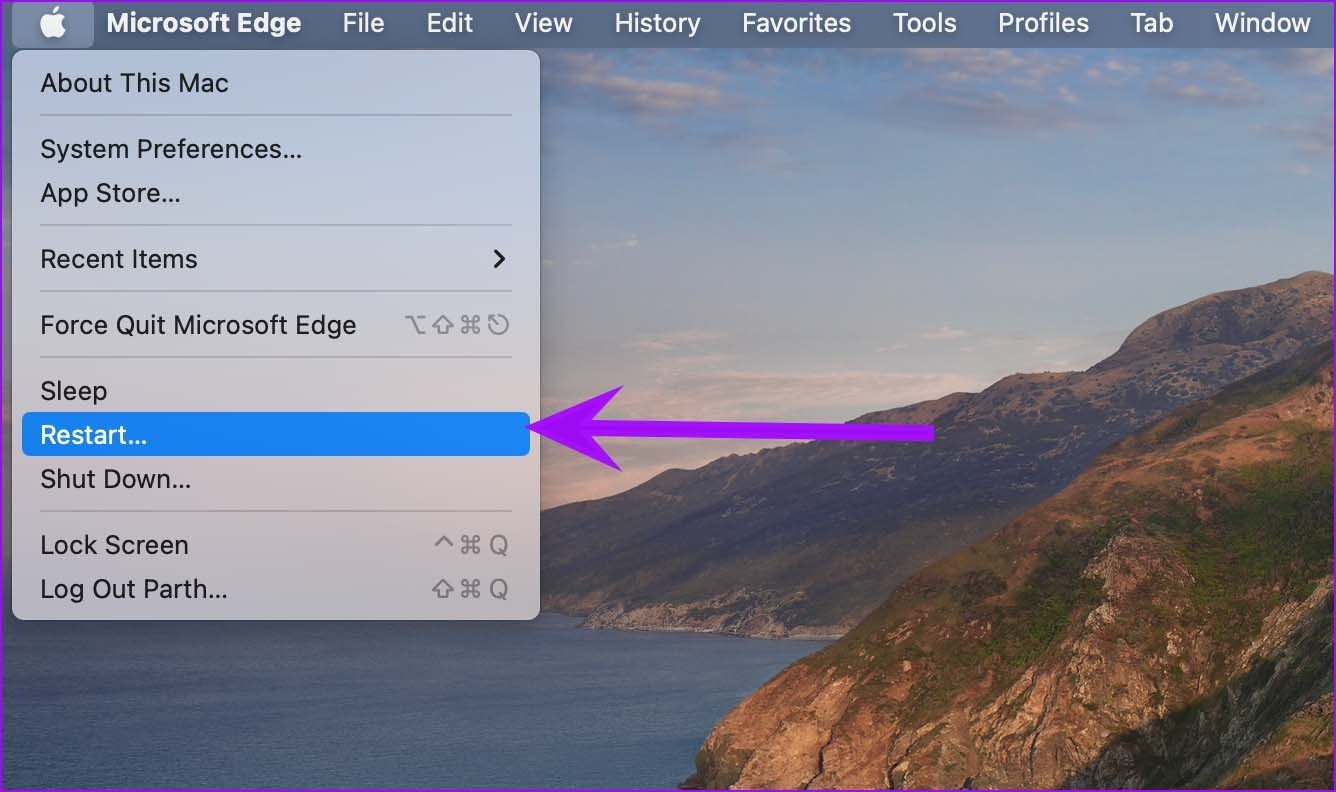The width and height of the screenshot is (1336, 792).
Task: Choose Log Out Parth
Action: coord(276,589)
